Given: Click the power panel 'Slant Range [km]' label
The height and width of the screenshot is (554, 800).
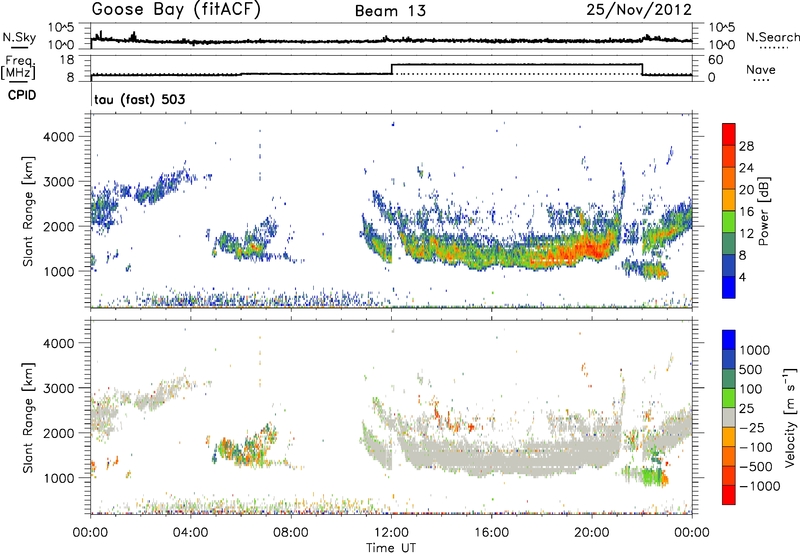Looking at the screenshot, I should 28,211.
